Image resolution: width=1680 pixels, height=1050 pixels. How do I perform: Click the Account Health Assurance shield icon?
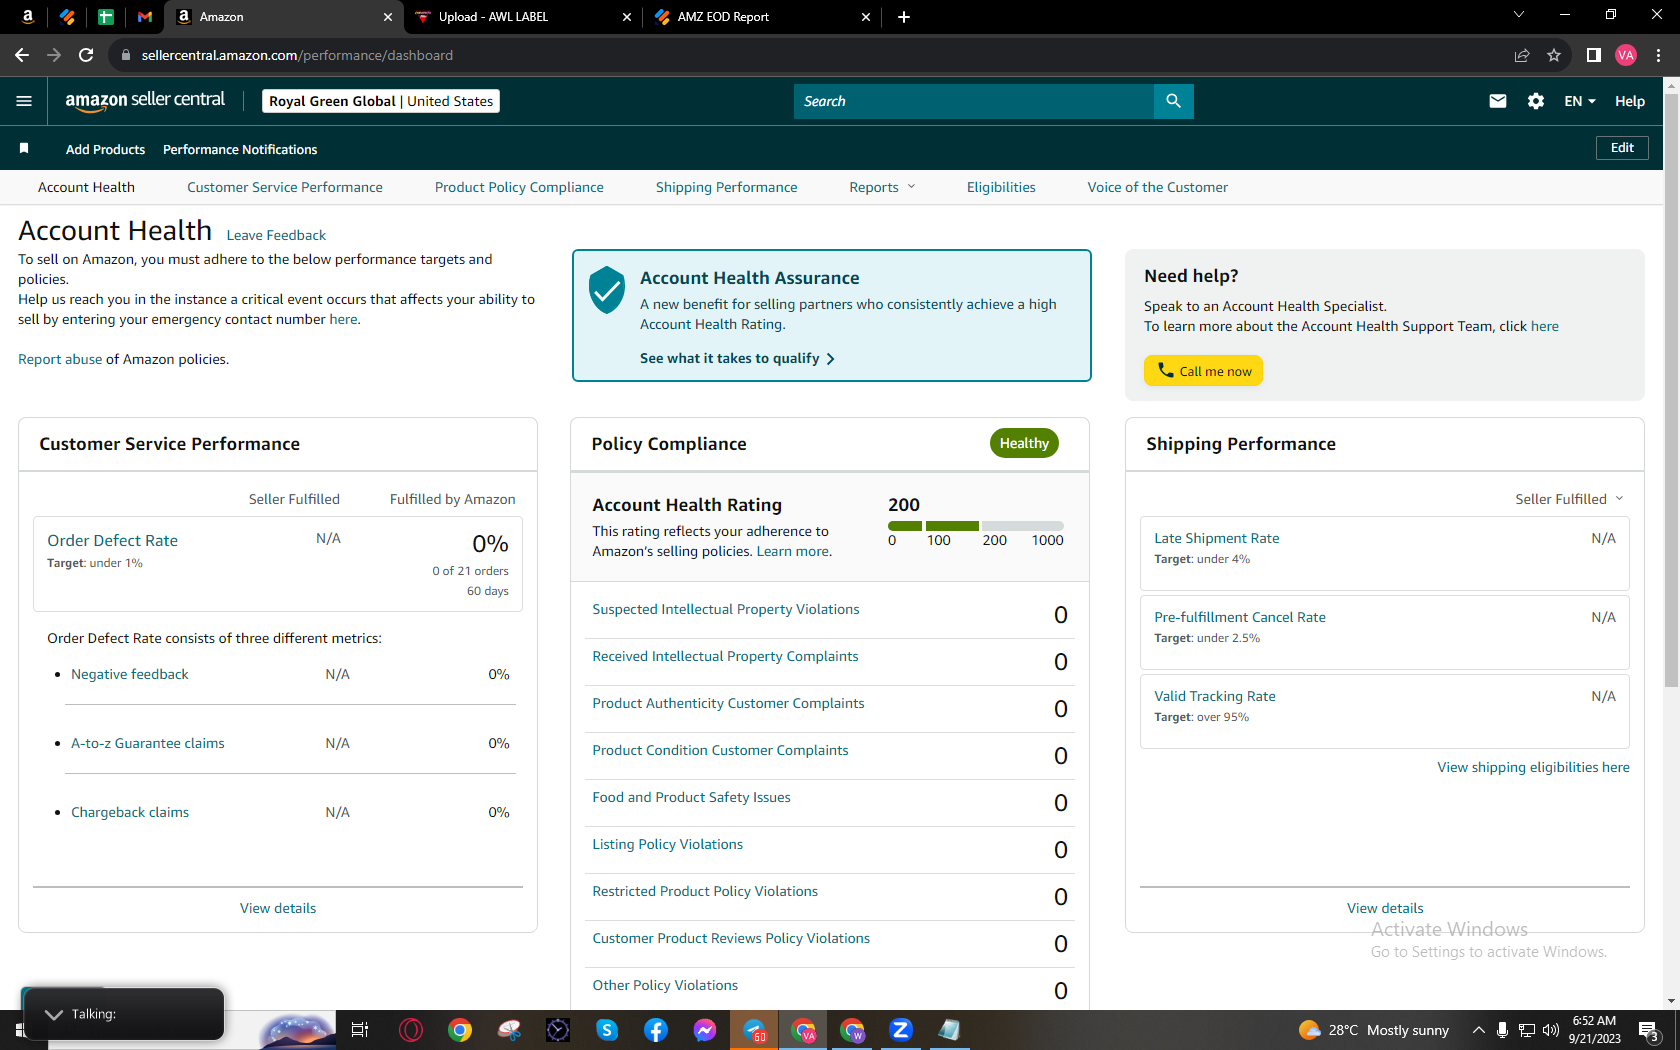click(607, 290)
